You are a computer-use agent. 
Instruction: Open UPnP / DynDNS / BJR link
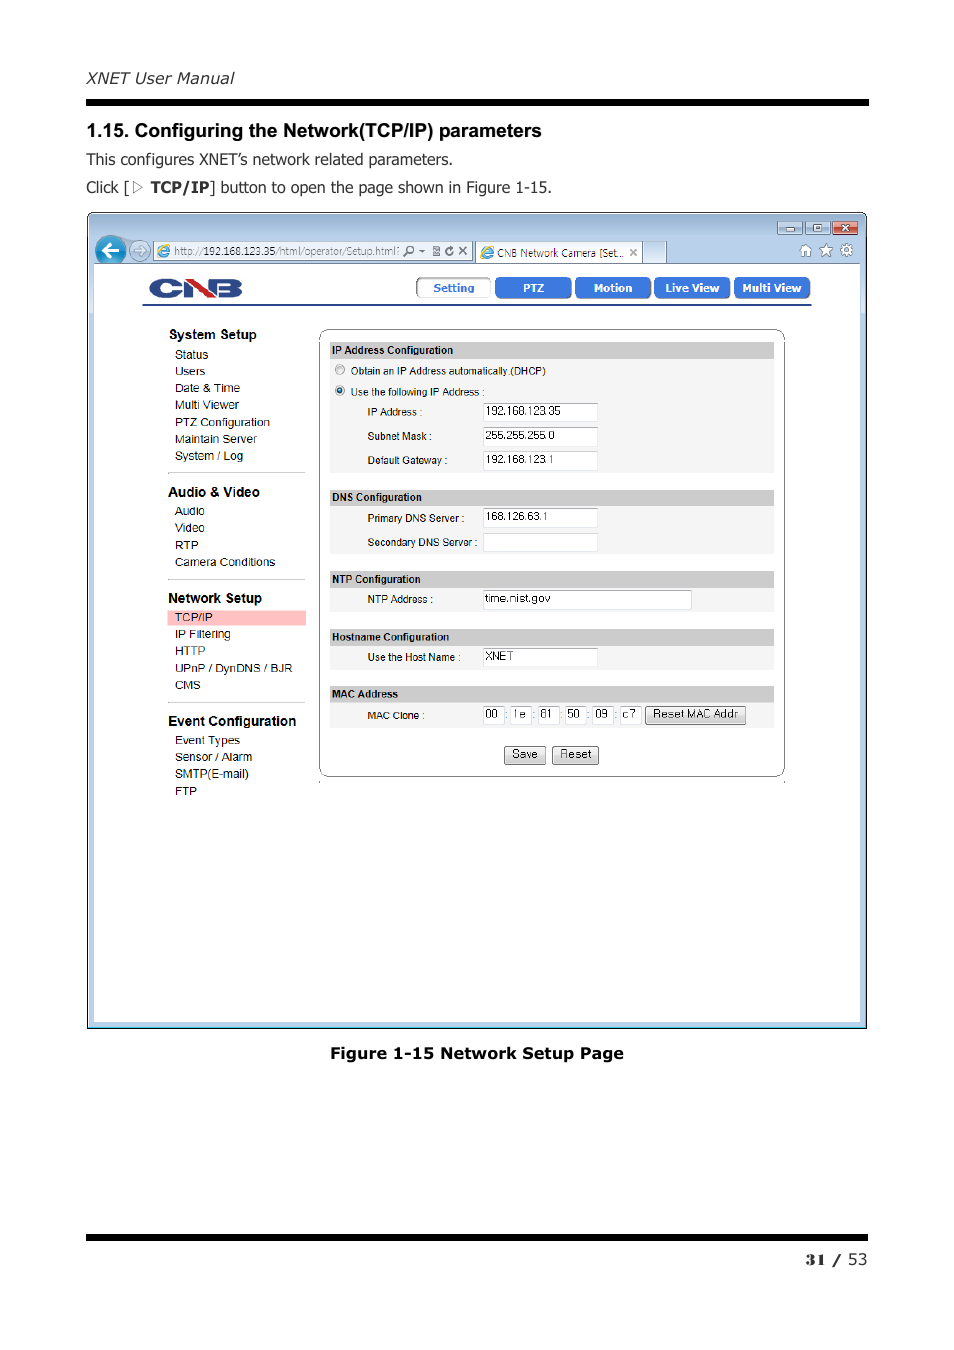[x=234, y=668]
